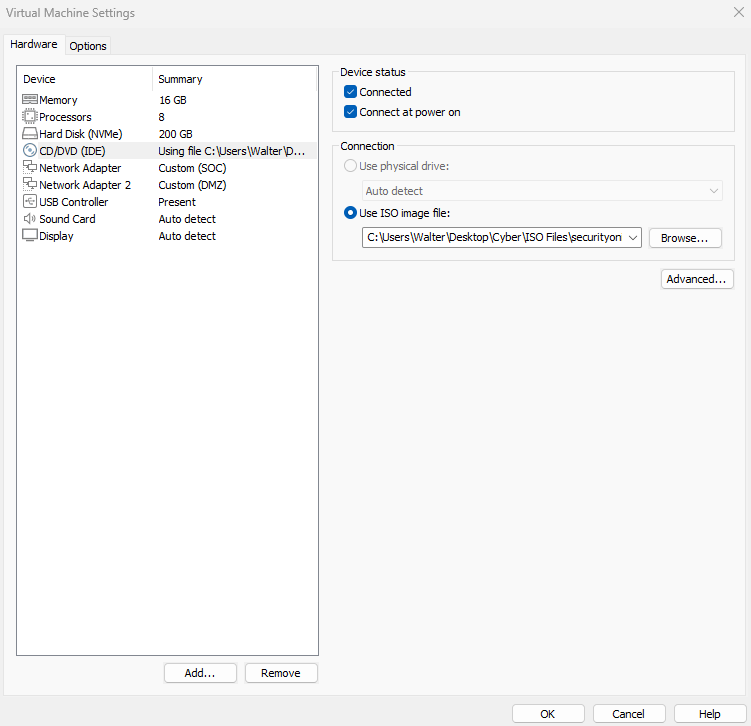Open the Advanced... settings button
This screenshot has width=751, height=726.
(x=697, y=279)
